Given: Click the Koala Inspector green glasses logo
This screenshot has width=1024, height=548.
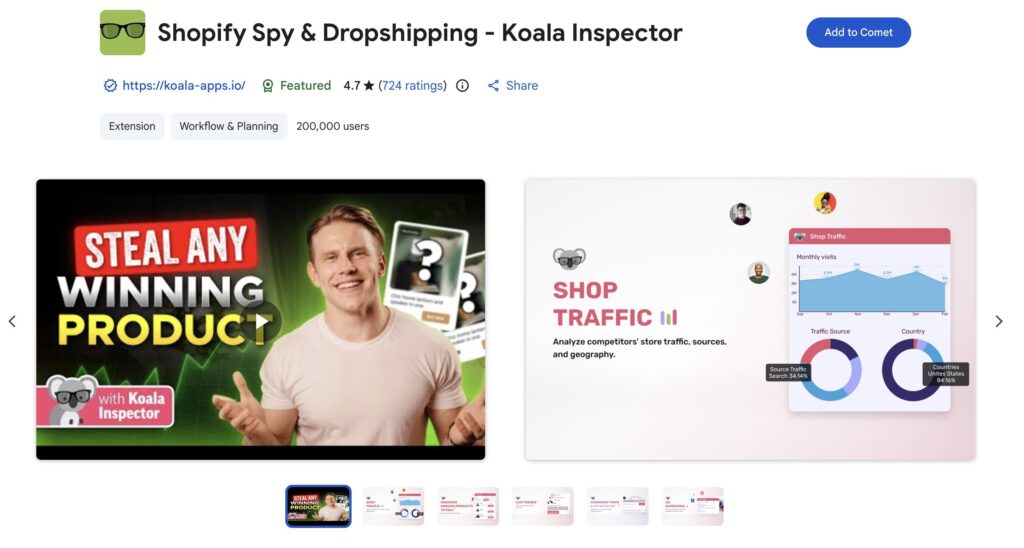Looking at the screenshot, I should [122, 33].
